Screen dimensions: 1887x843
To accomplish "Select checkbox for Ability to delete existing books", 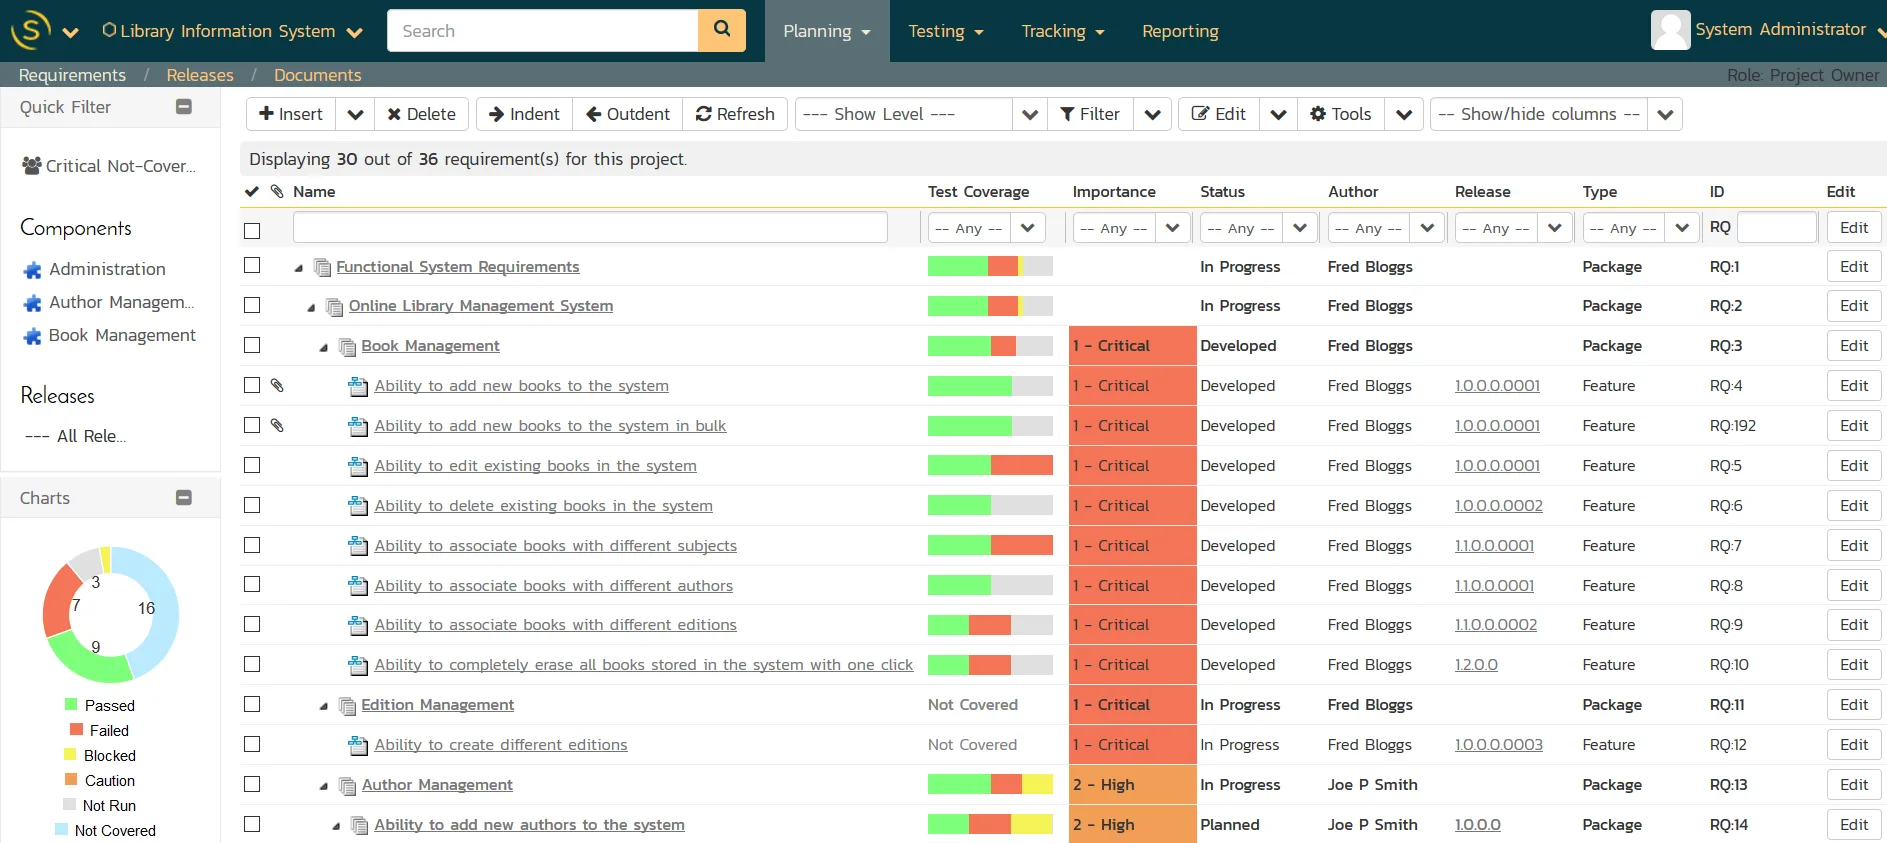I will pyautogui.click(x=252, y=505).
